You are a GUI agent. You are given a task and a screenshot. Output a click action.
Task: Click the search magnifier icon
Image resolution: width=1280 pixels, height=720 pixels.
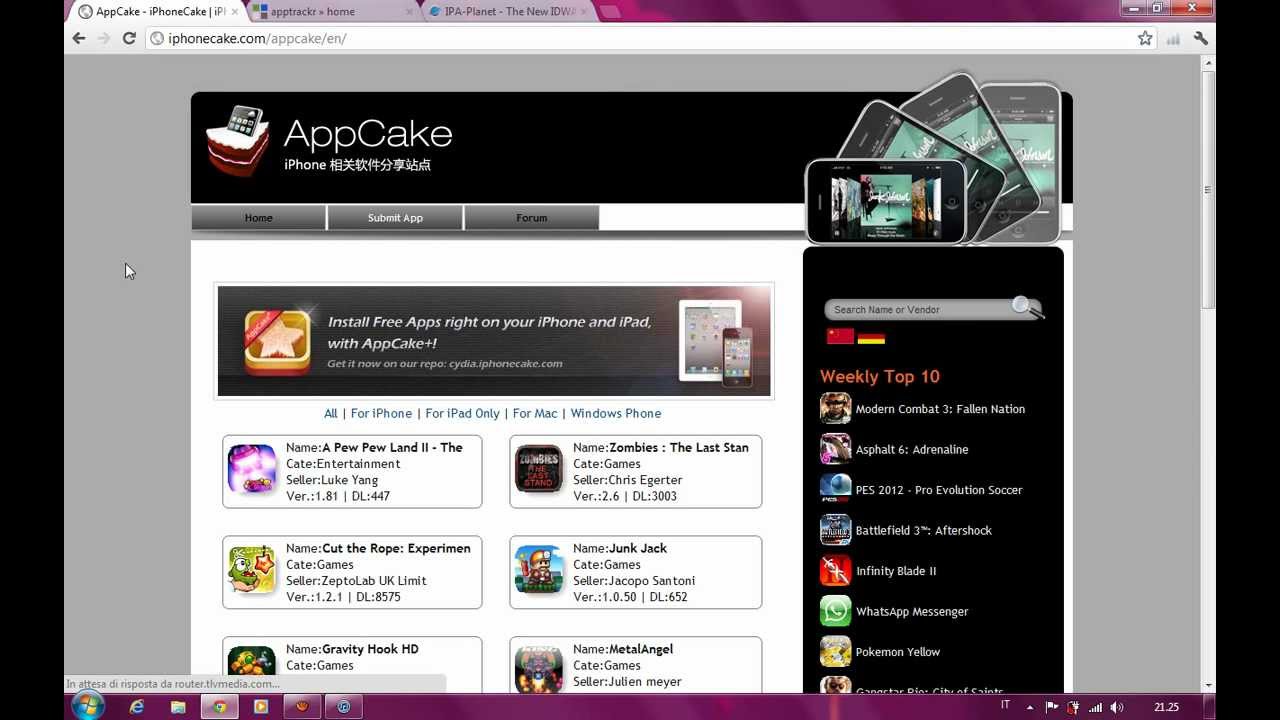pos(1027,307)
